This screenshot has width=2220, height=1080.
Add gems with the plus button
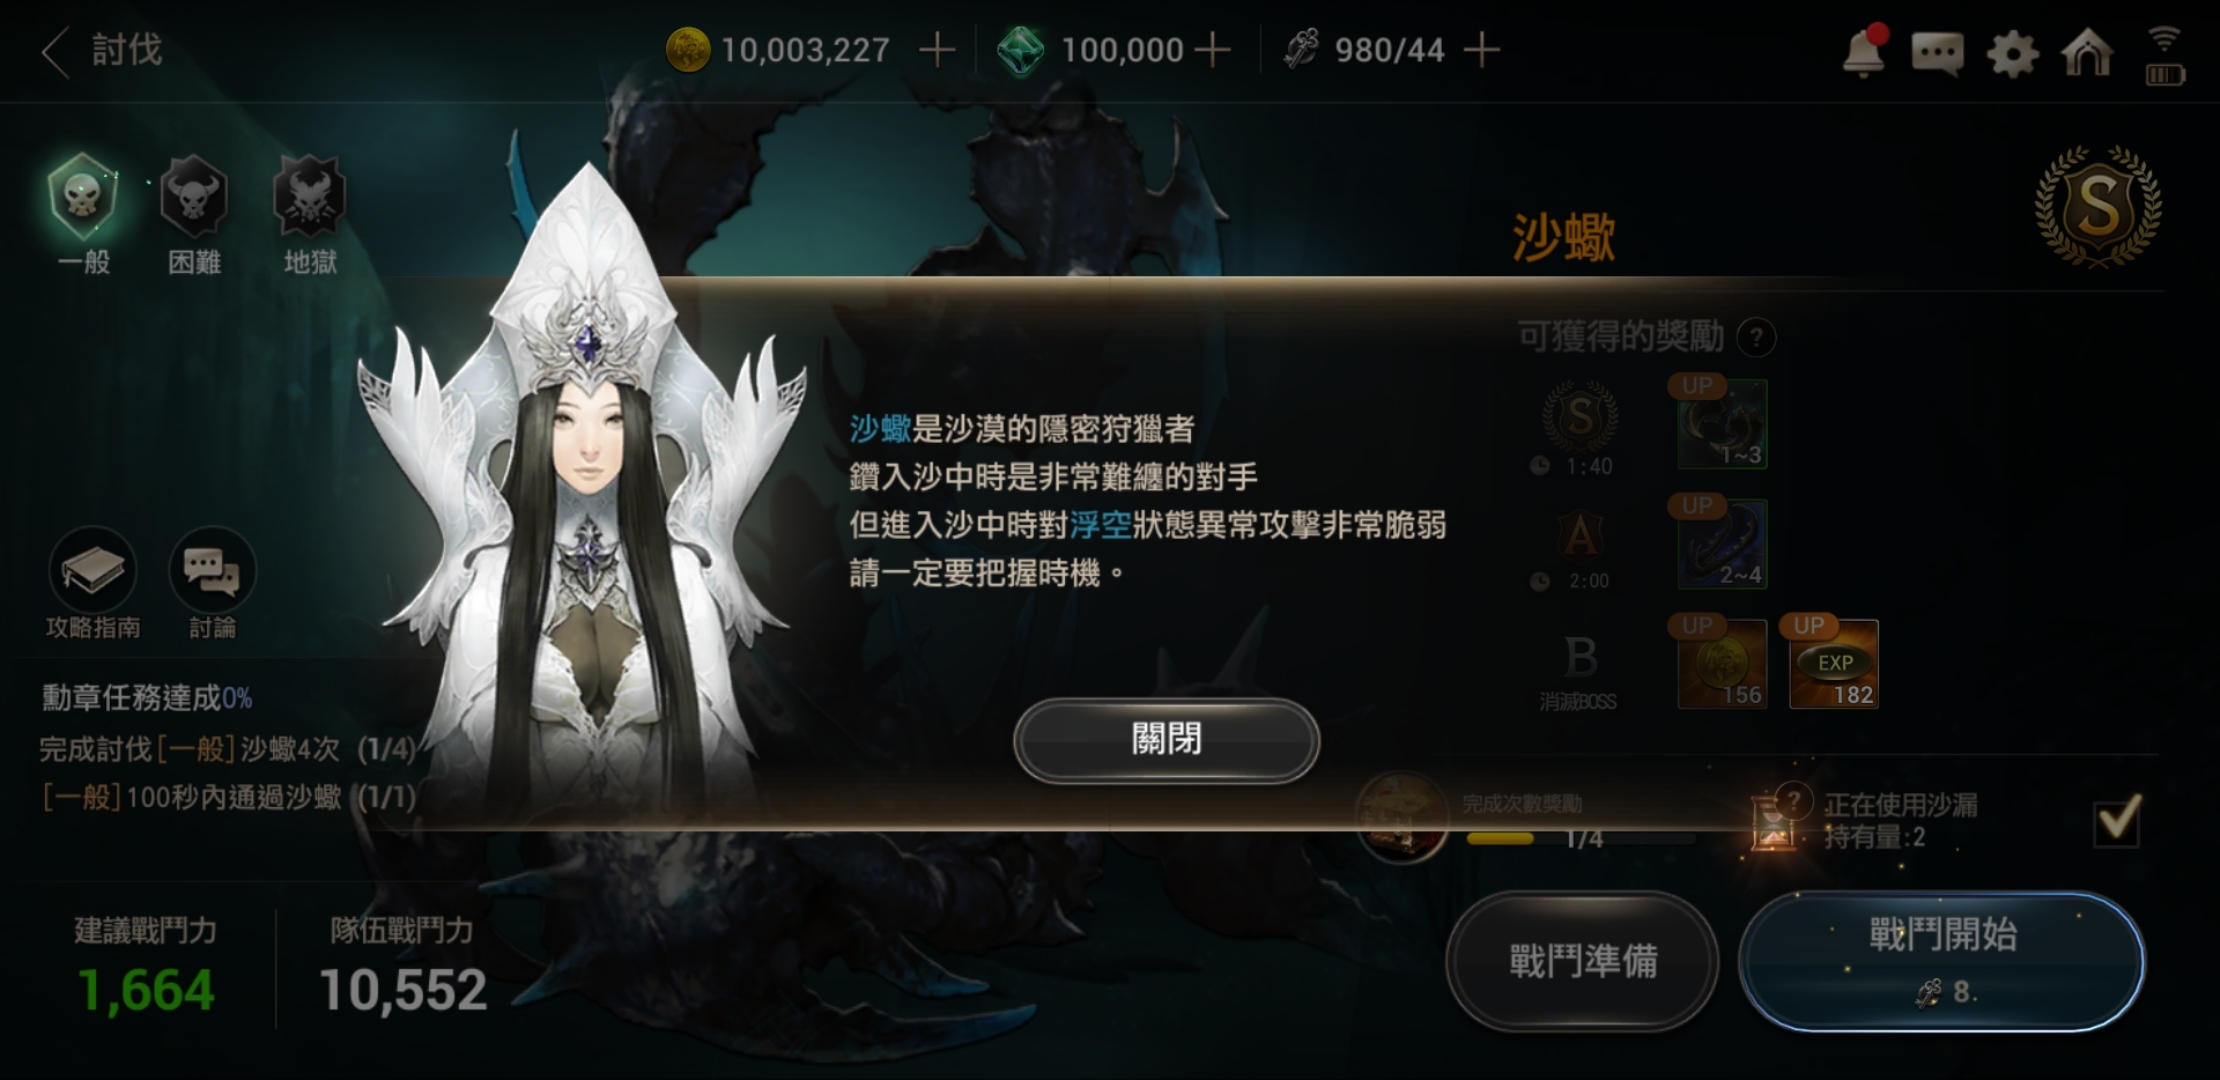click(1212, 49)
